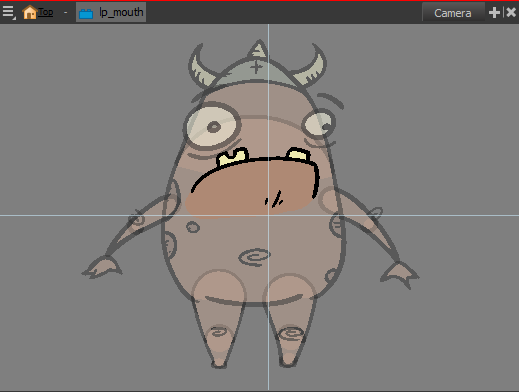Switch to the Camera tab

coord(453,13)
